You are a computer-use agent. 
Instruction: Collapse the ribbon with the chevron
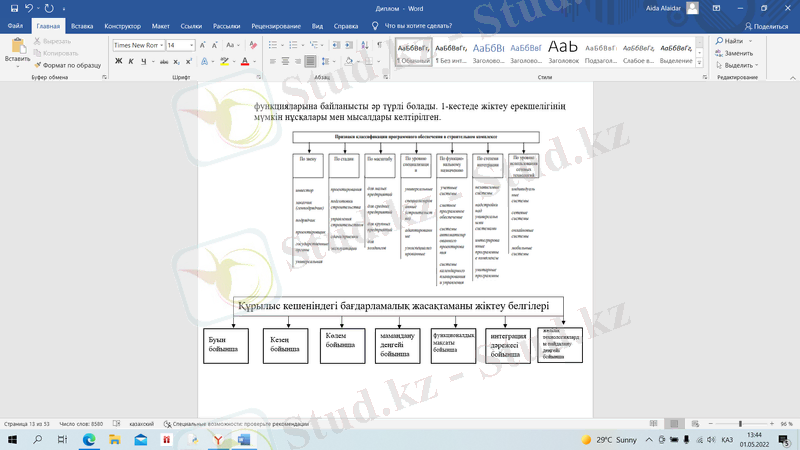coord(792,78)
